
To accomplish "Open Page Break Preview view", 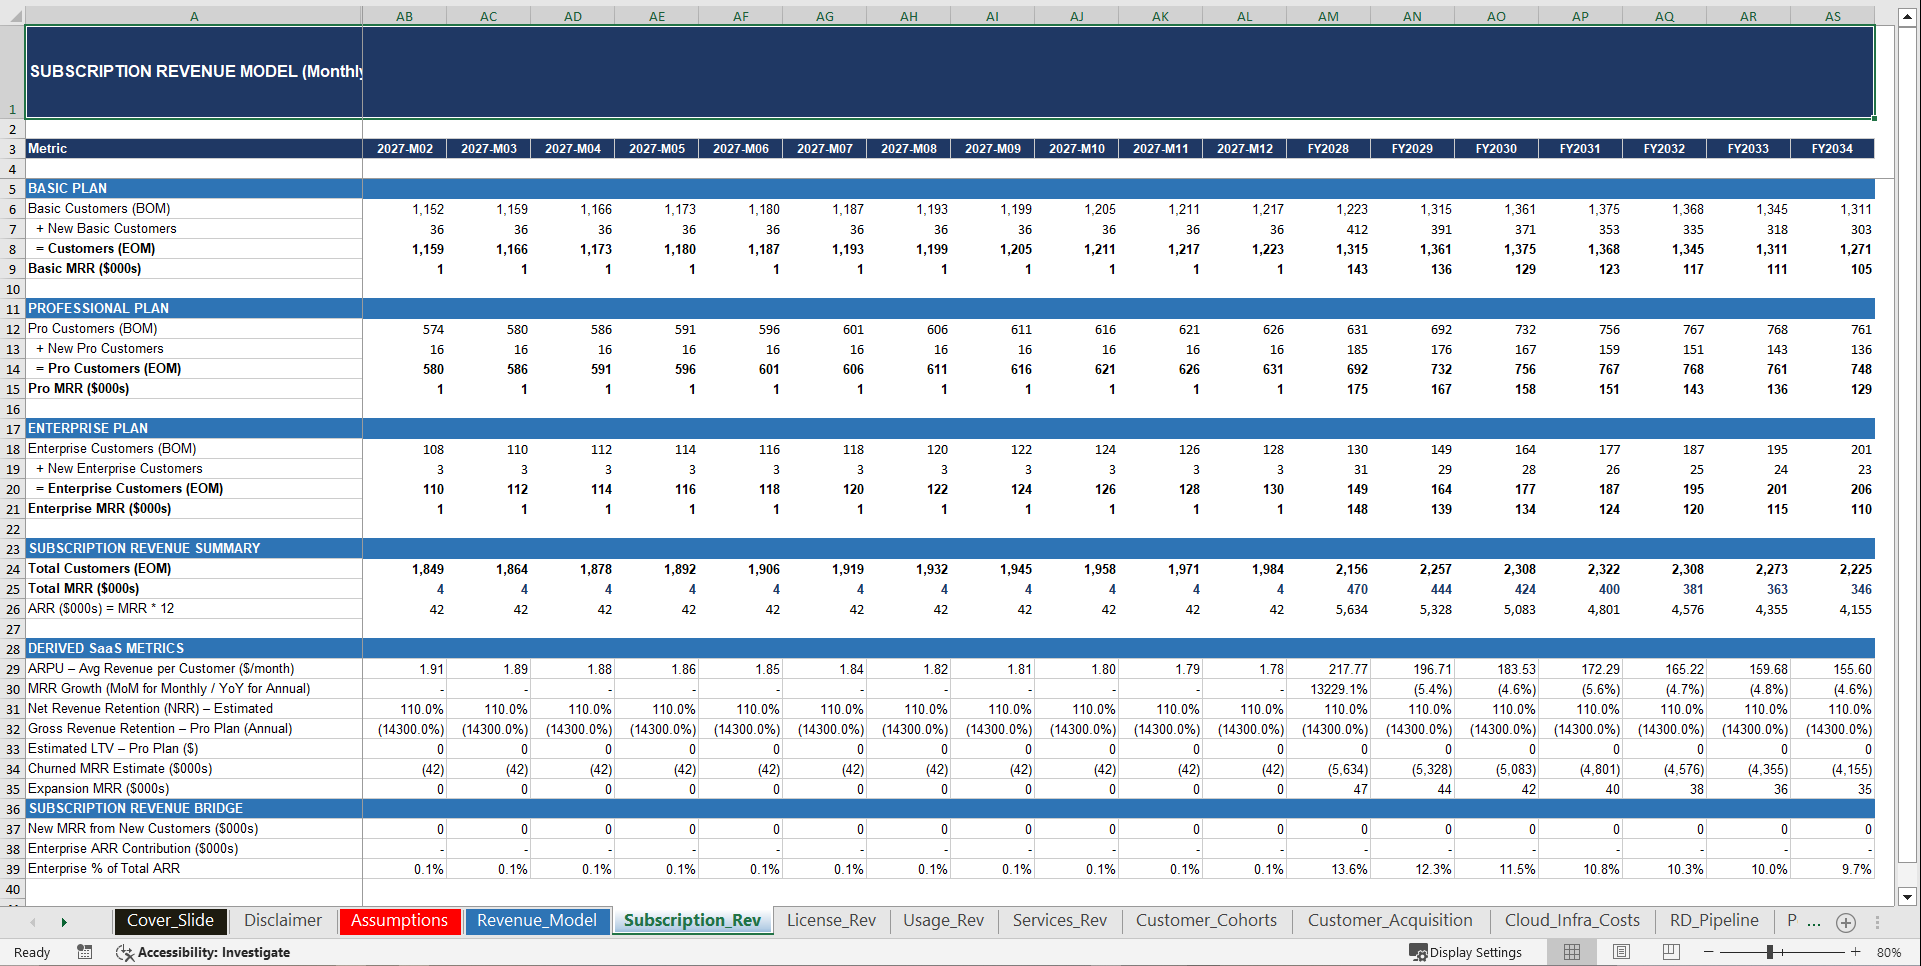I will point(1672,952).
